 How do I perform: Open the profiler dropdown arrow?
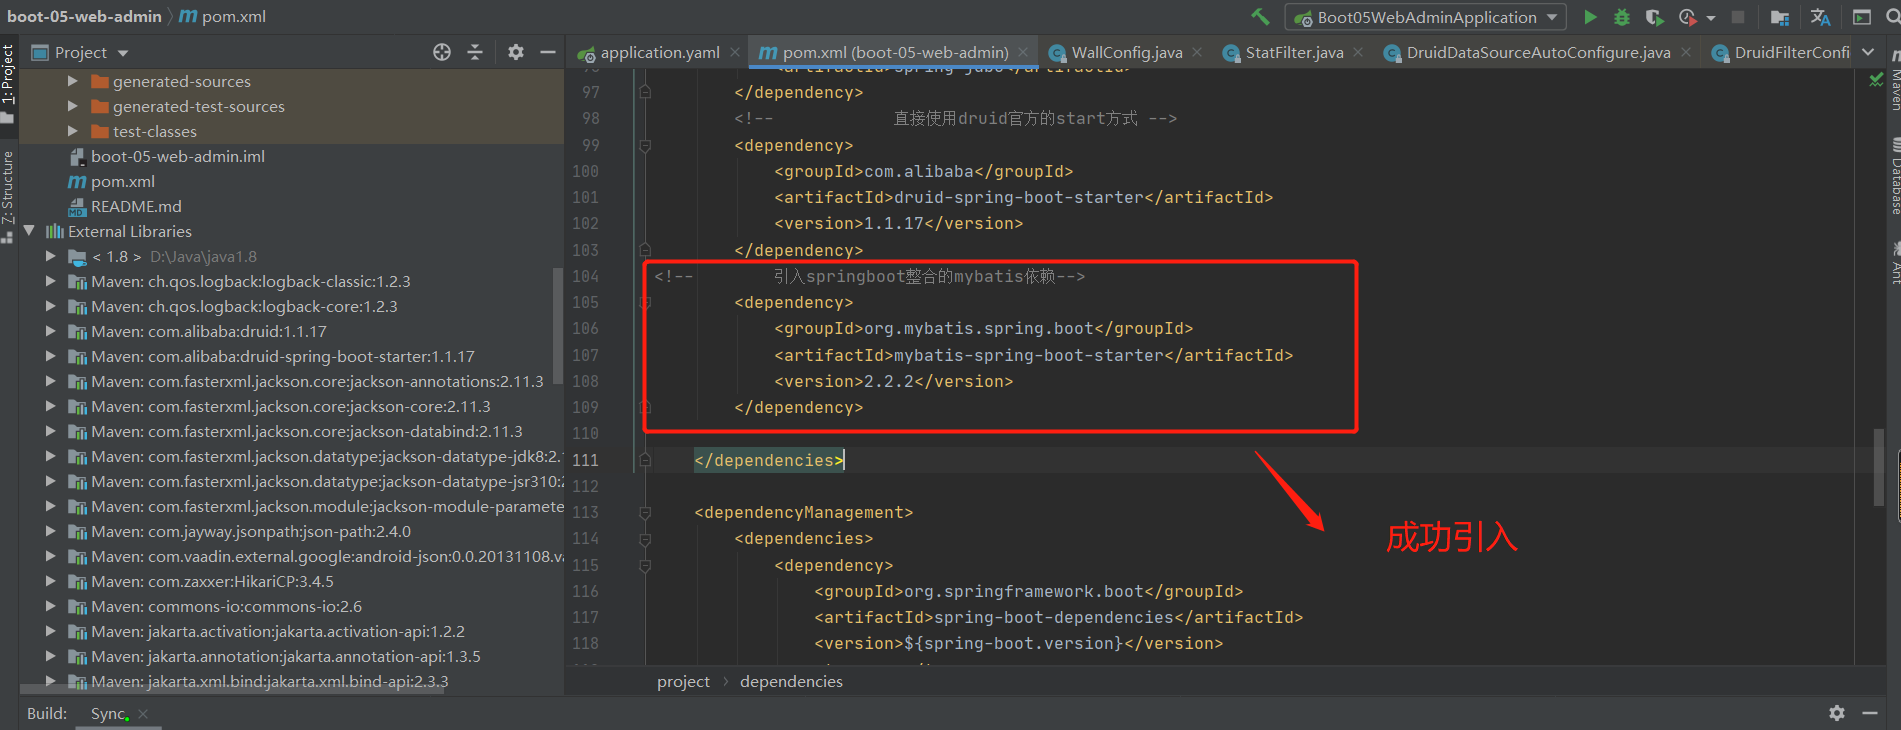tap(1710, 18)
